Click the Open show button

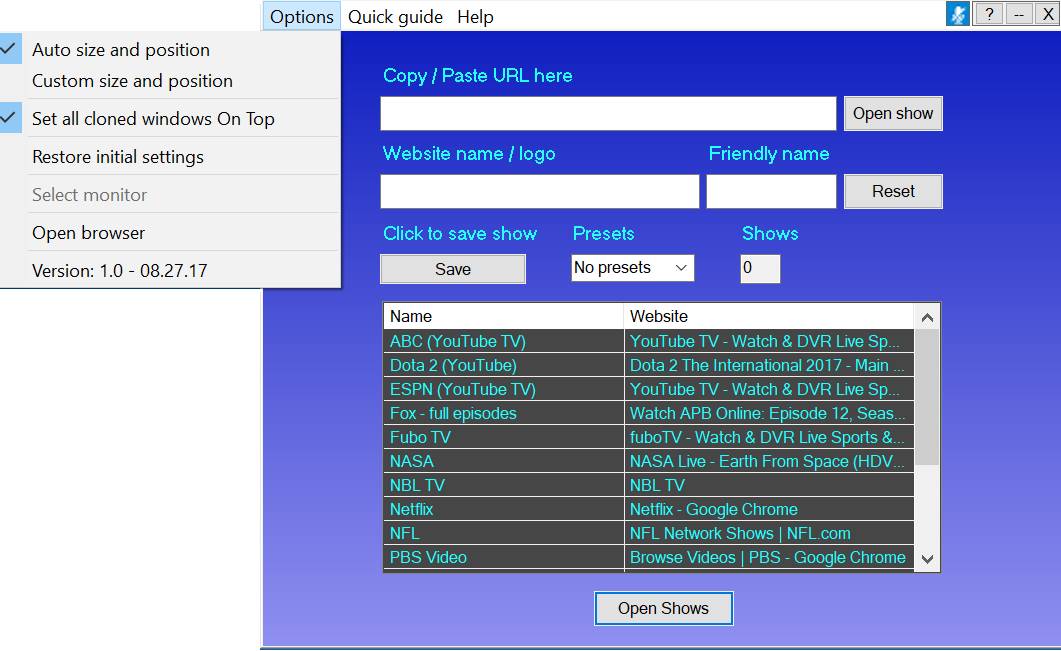coord(893,113)
